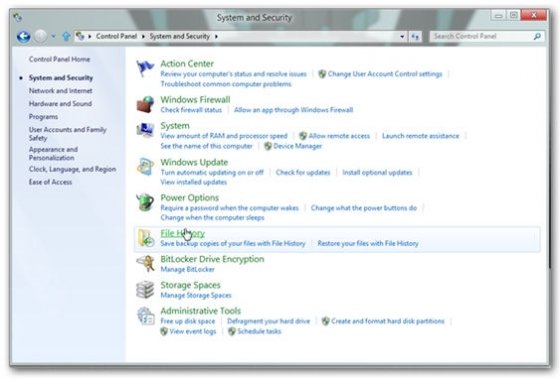The width and height of the screenshot is (560, 379).
Task: Click Schedule tasks
Action: [259, 331]
